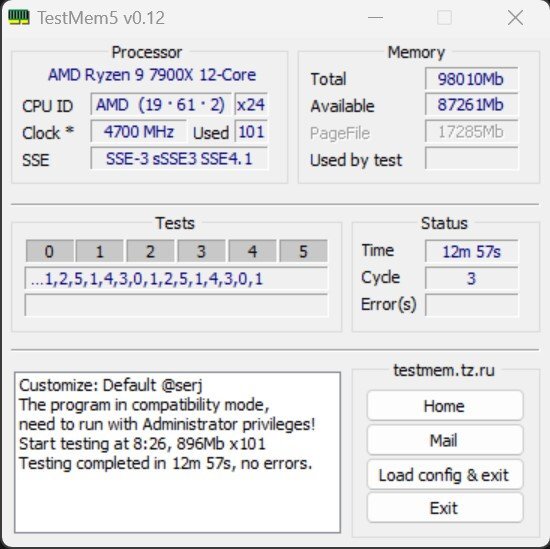Click the Used threads value 101

(251, 132)
